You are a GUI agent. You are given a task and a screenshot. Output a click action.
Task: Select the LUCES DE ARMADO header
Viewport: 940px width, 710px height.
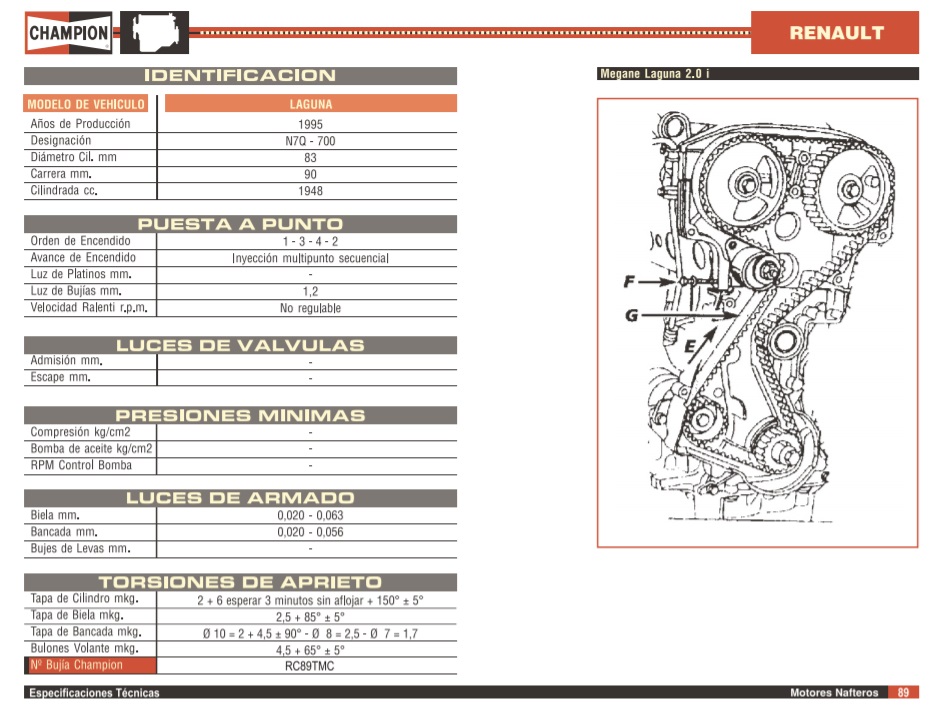[x=240, y=498]
